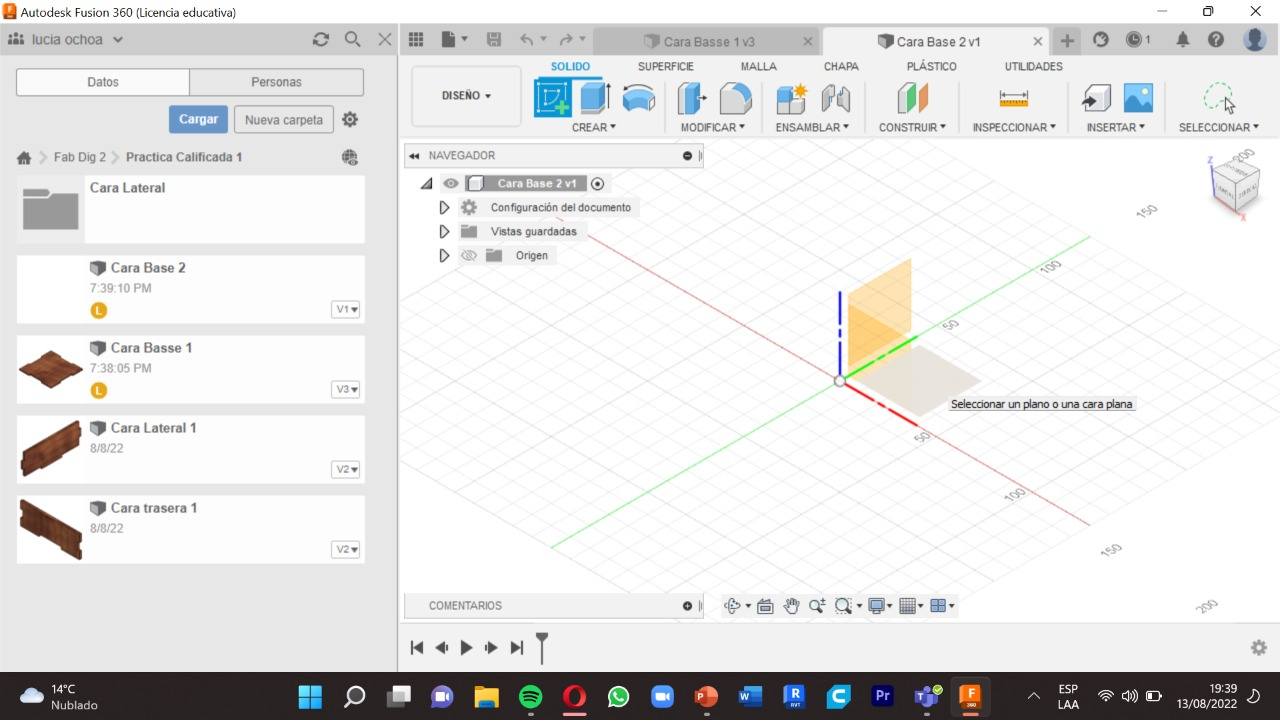Switch to the Personas tab
The width and height of the screenshot is (1280, 720).
[276, 82]
